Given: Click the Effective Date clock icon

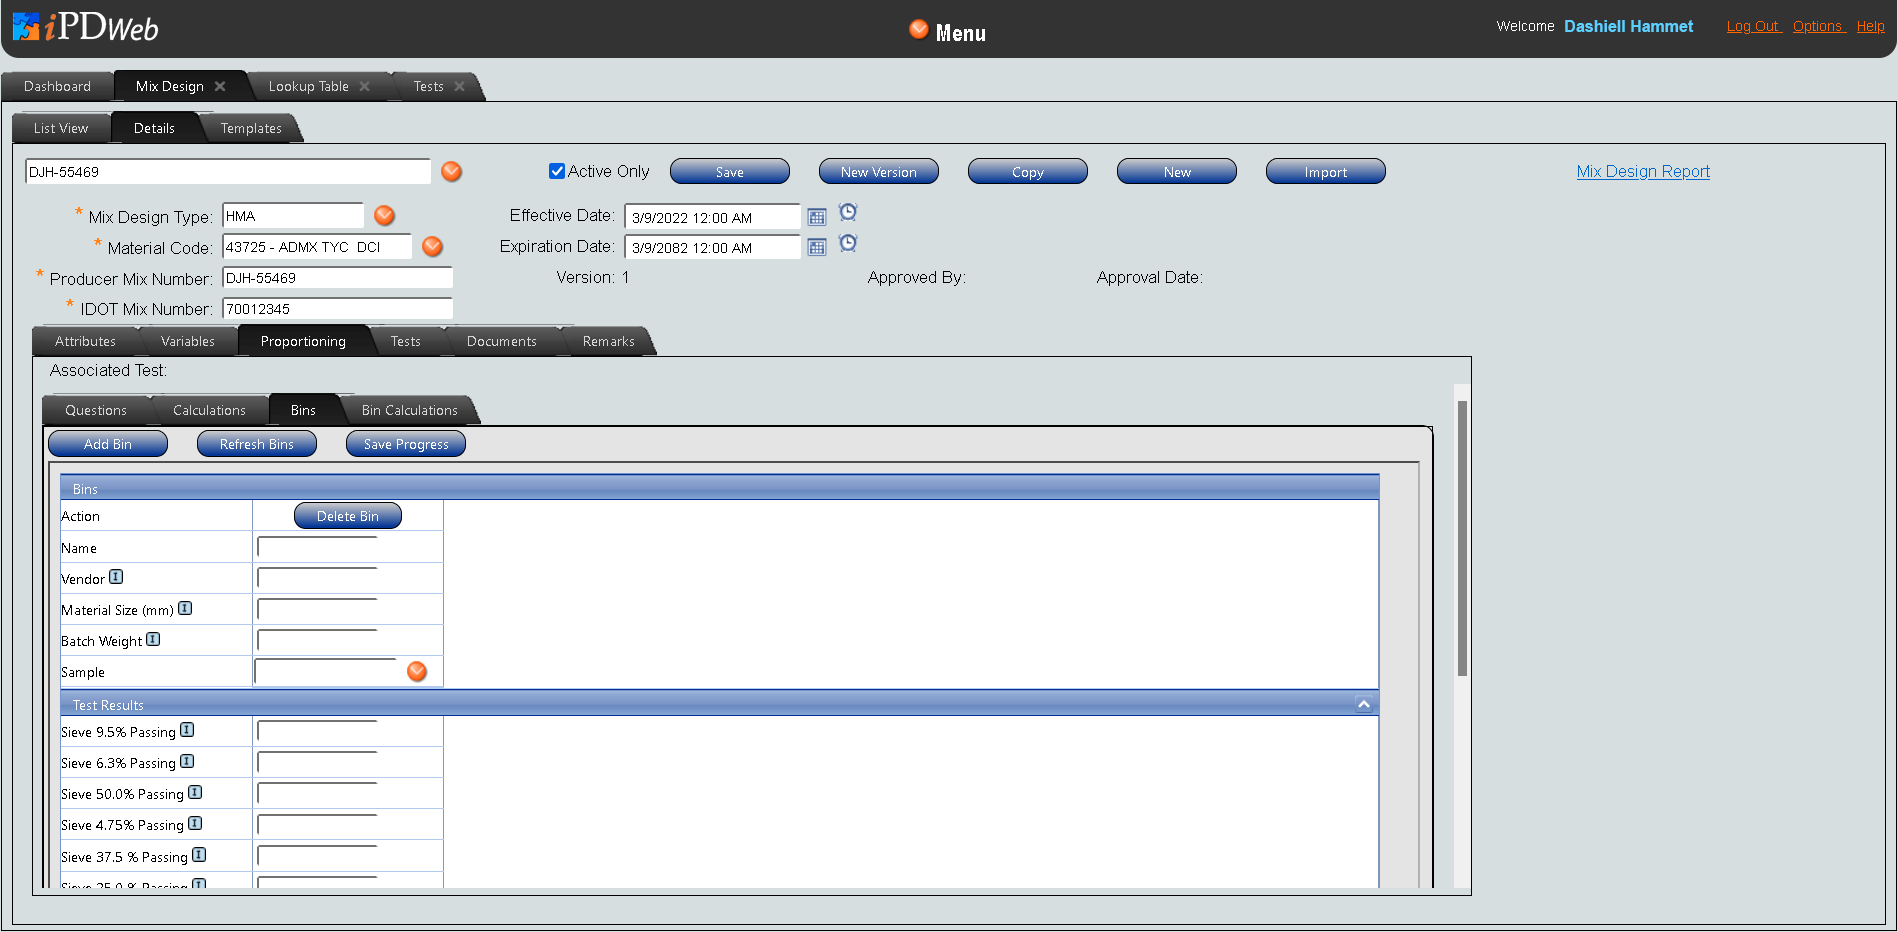Looking at the screenshot, I should click(x=848, y=212).
